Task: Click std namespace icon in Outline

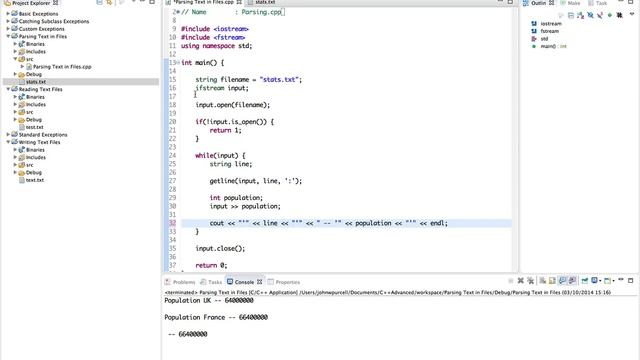Action: click(x=534, y=39)
